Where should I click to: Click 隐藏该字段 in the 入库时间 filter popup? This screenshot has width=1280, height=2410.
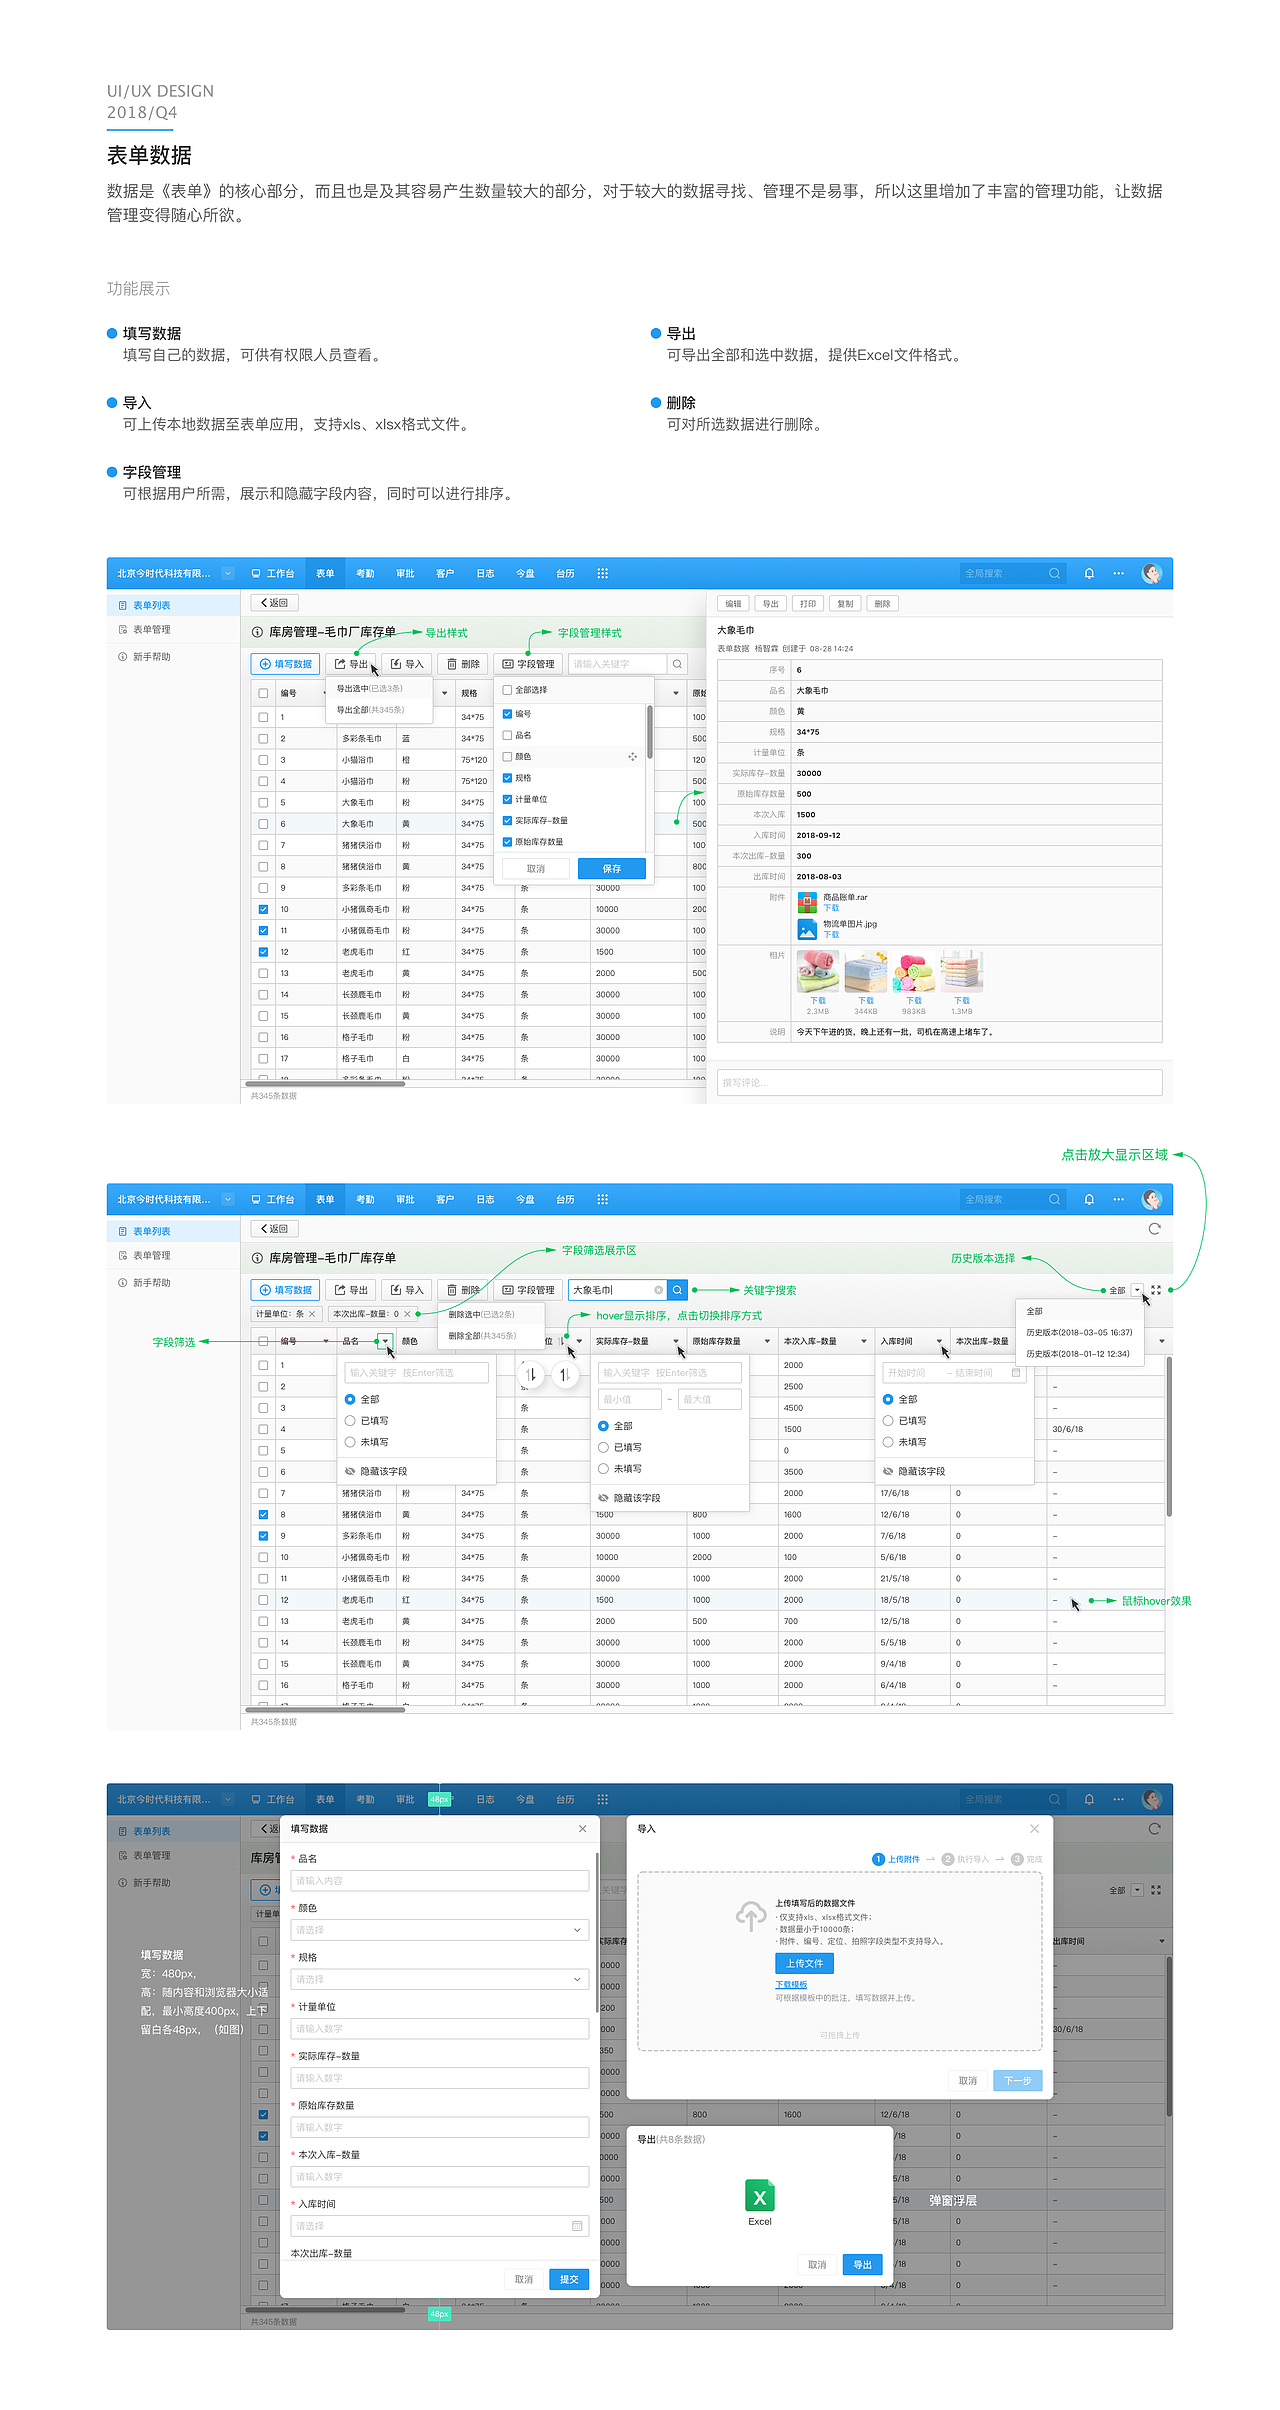pyautogui.click(x=914, y=1472)
